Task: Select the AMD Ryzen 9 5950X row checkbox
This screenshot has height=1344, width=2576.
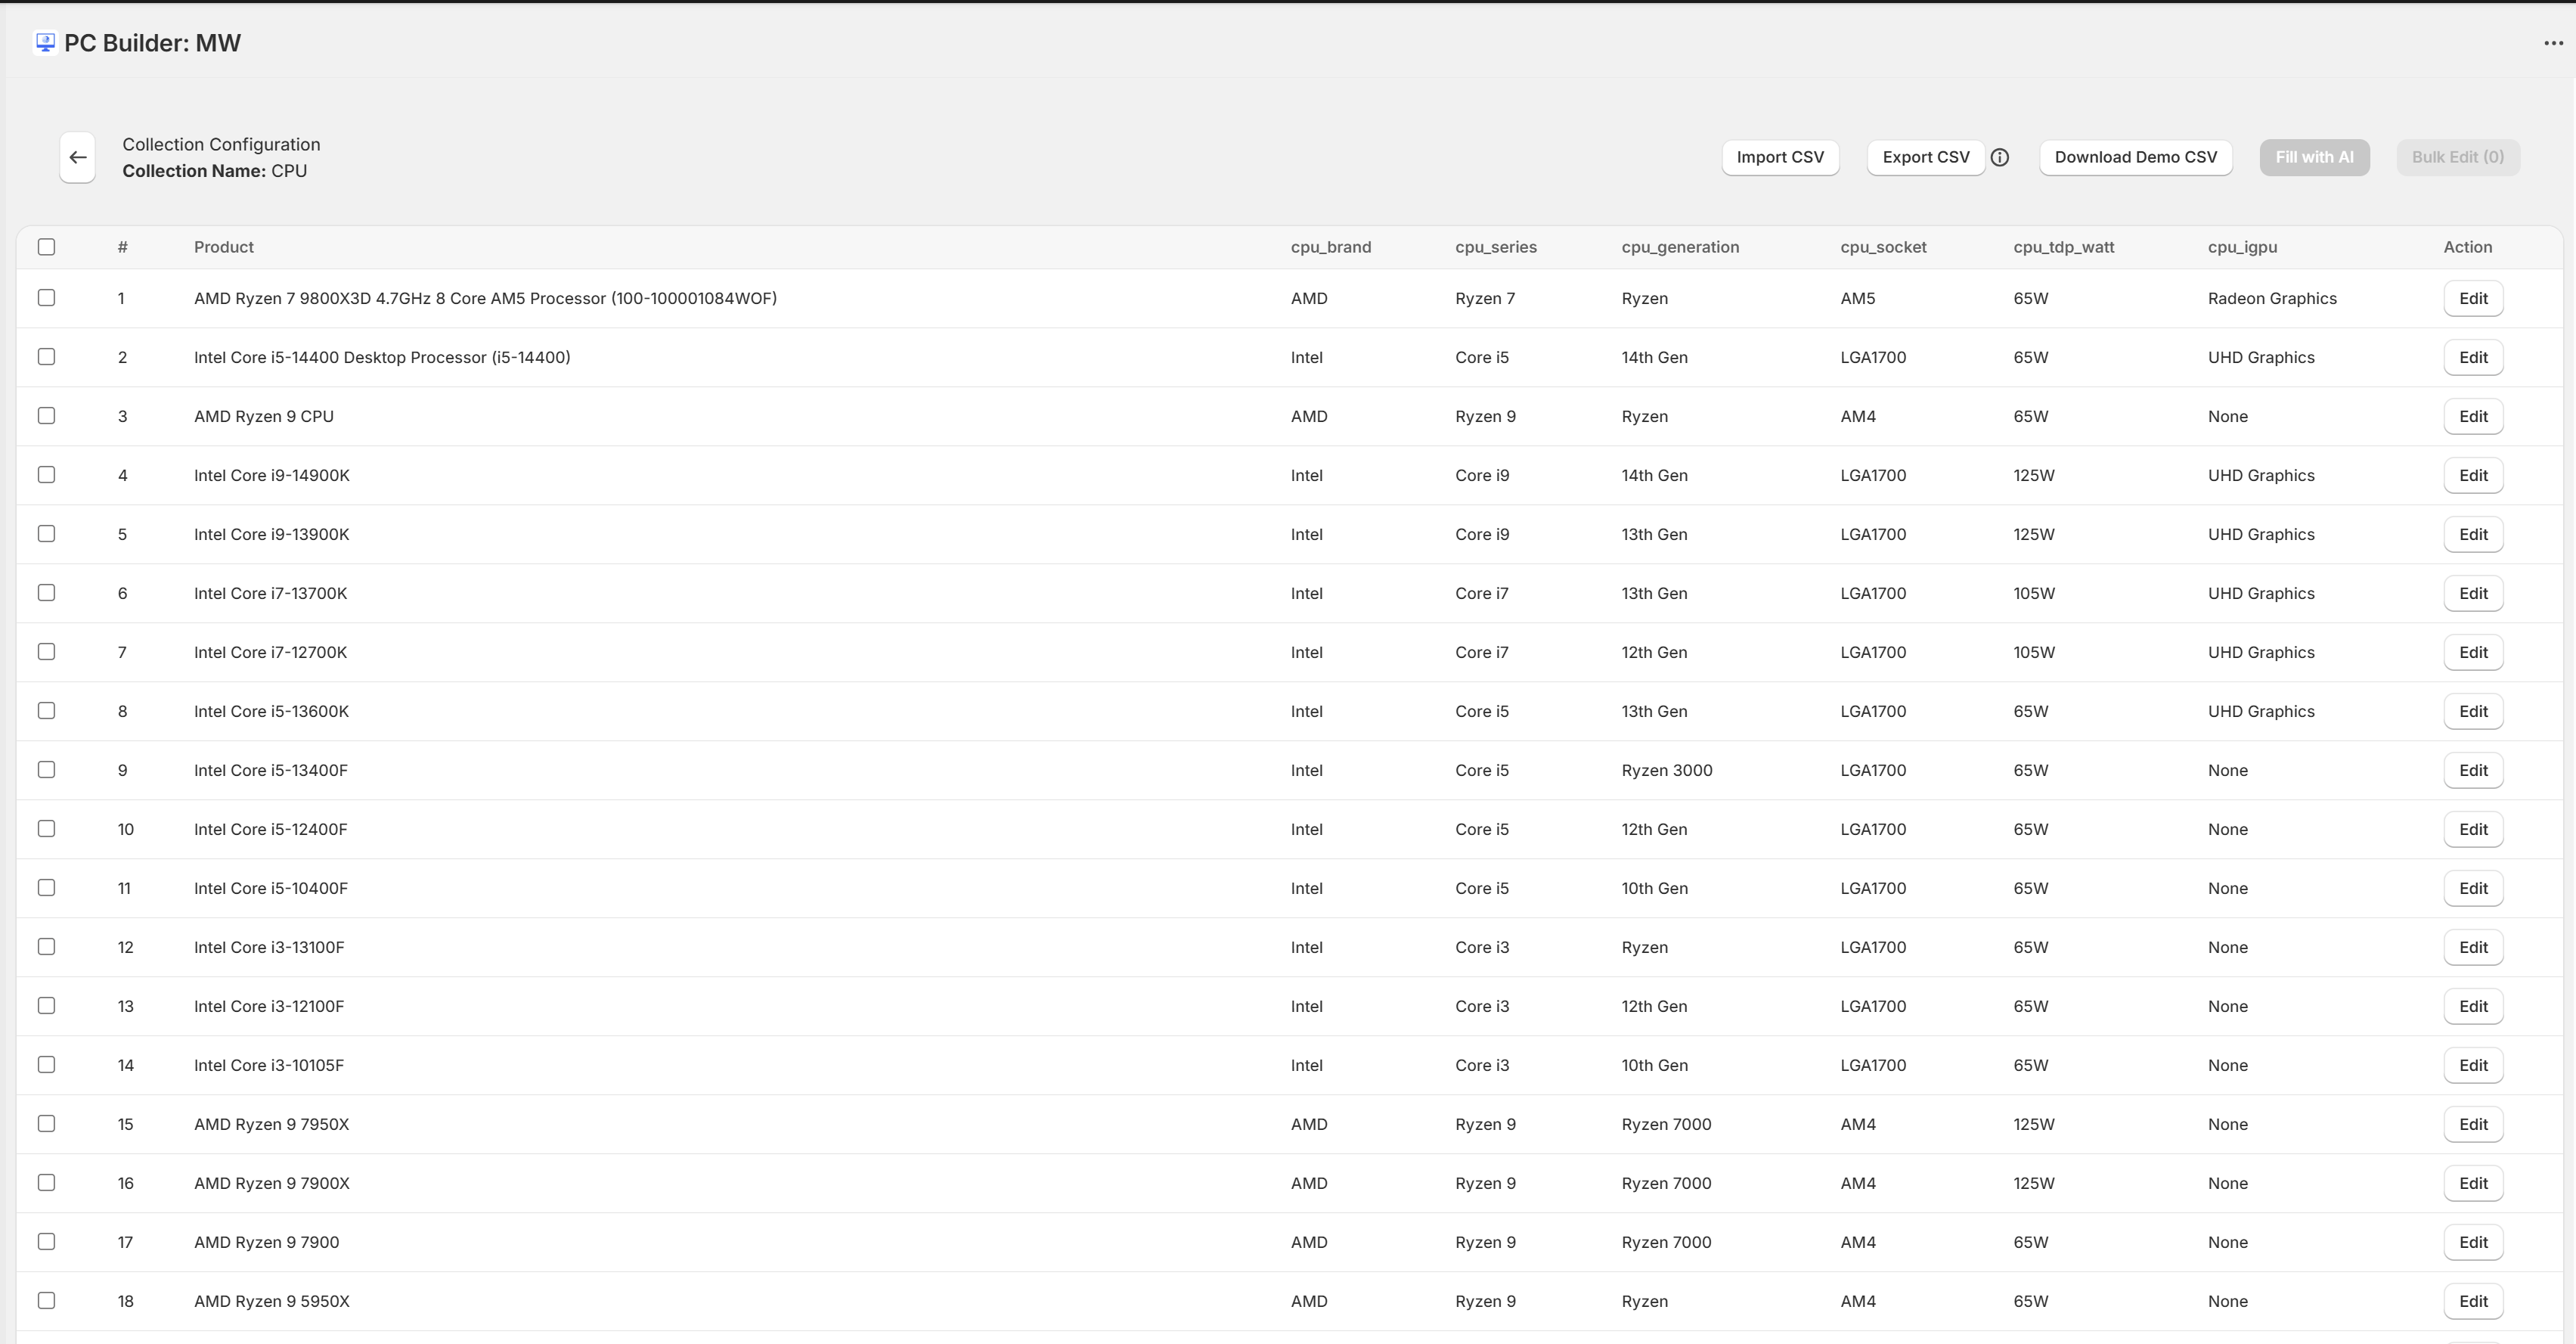Action: 46,1300
